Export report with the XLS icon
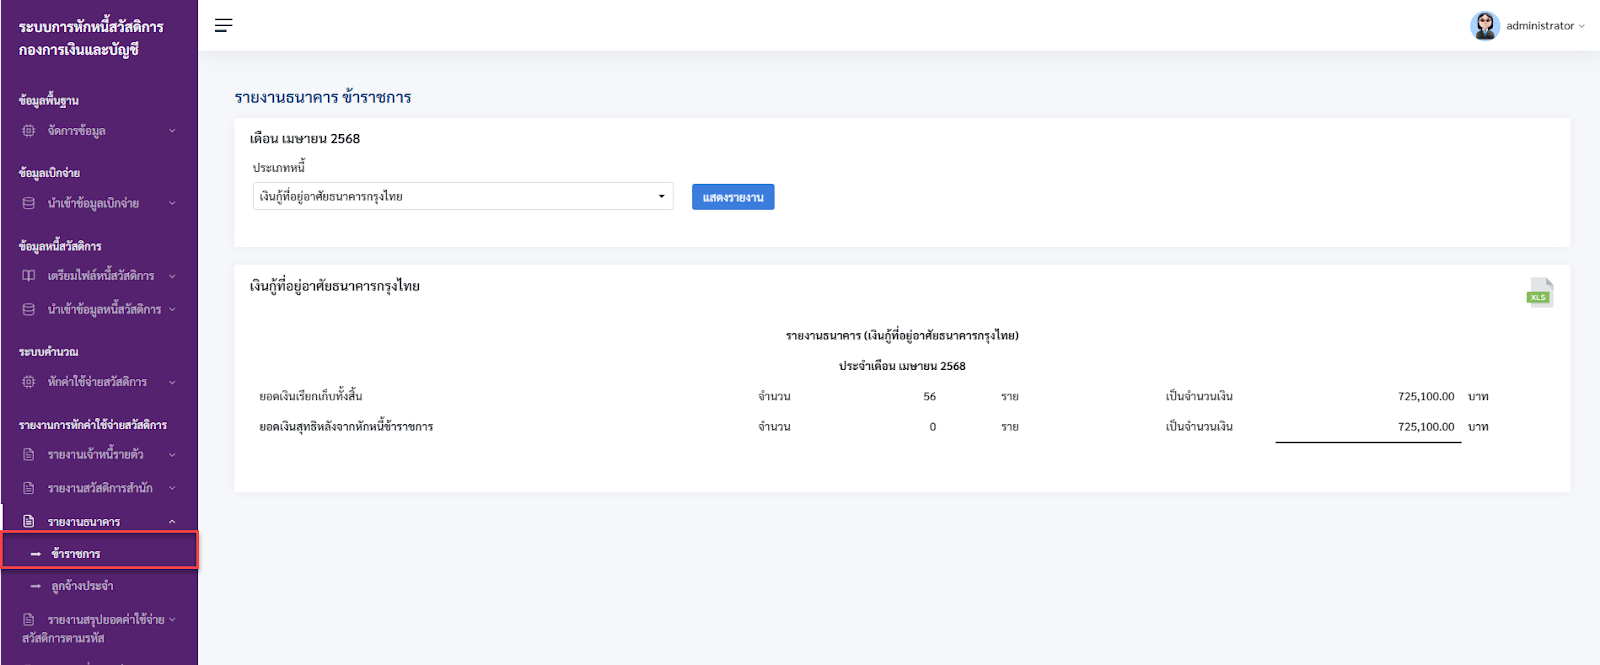The width and height of the screenshot is (1600, 665). (x=1539, y=292)
